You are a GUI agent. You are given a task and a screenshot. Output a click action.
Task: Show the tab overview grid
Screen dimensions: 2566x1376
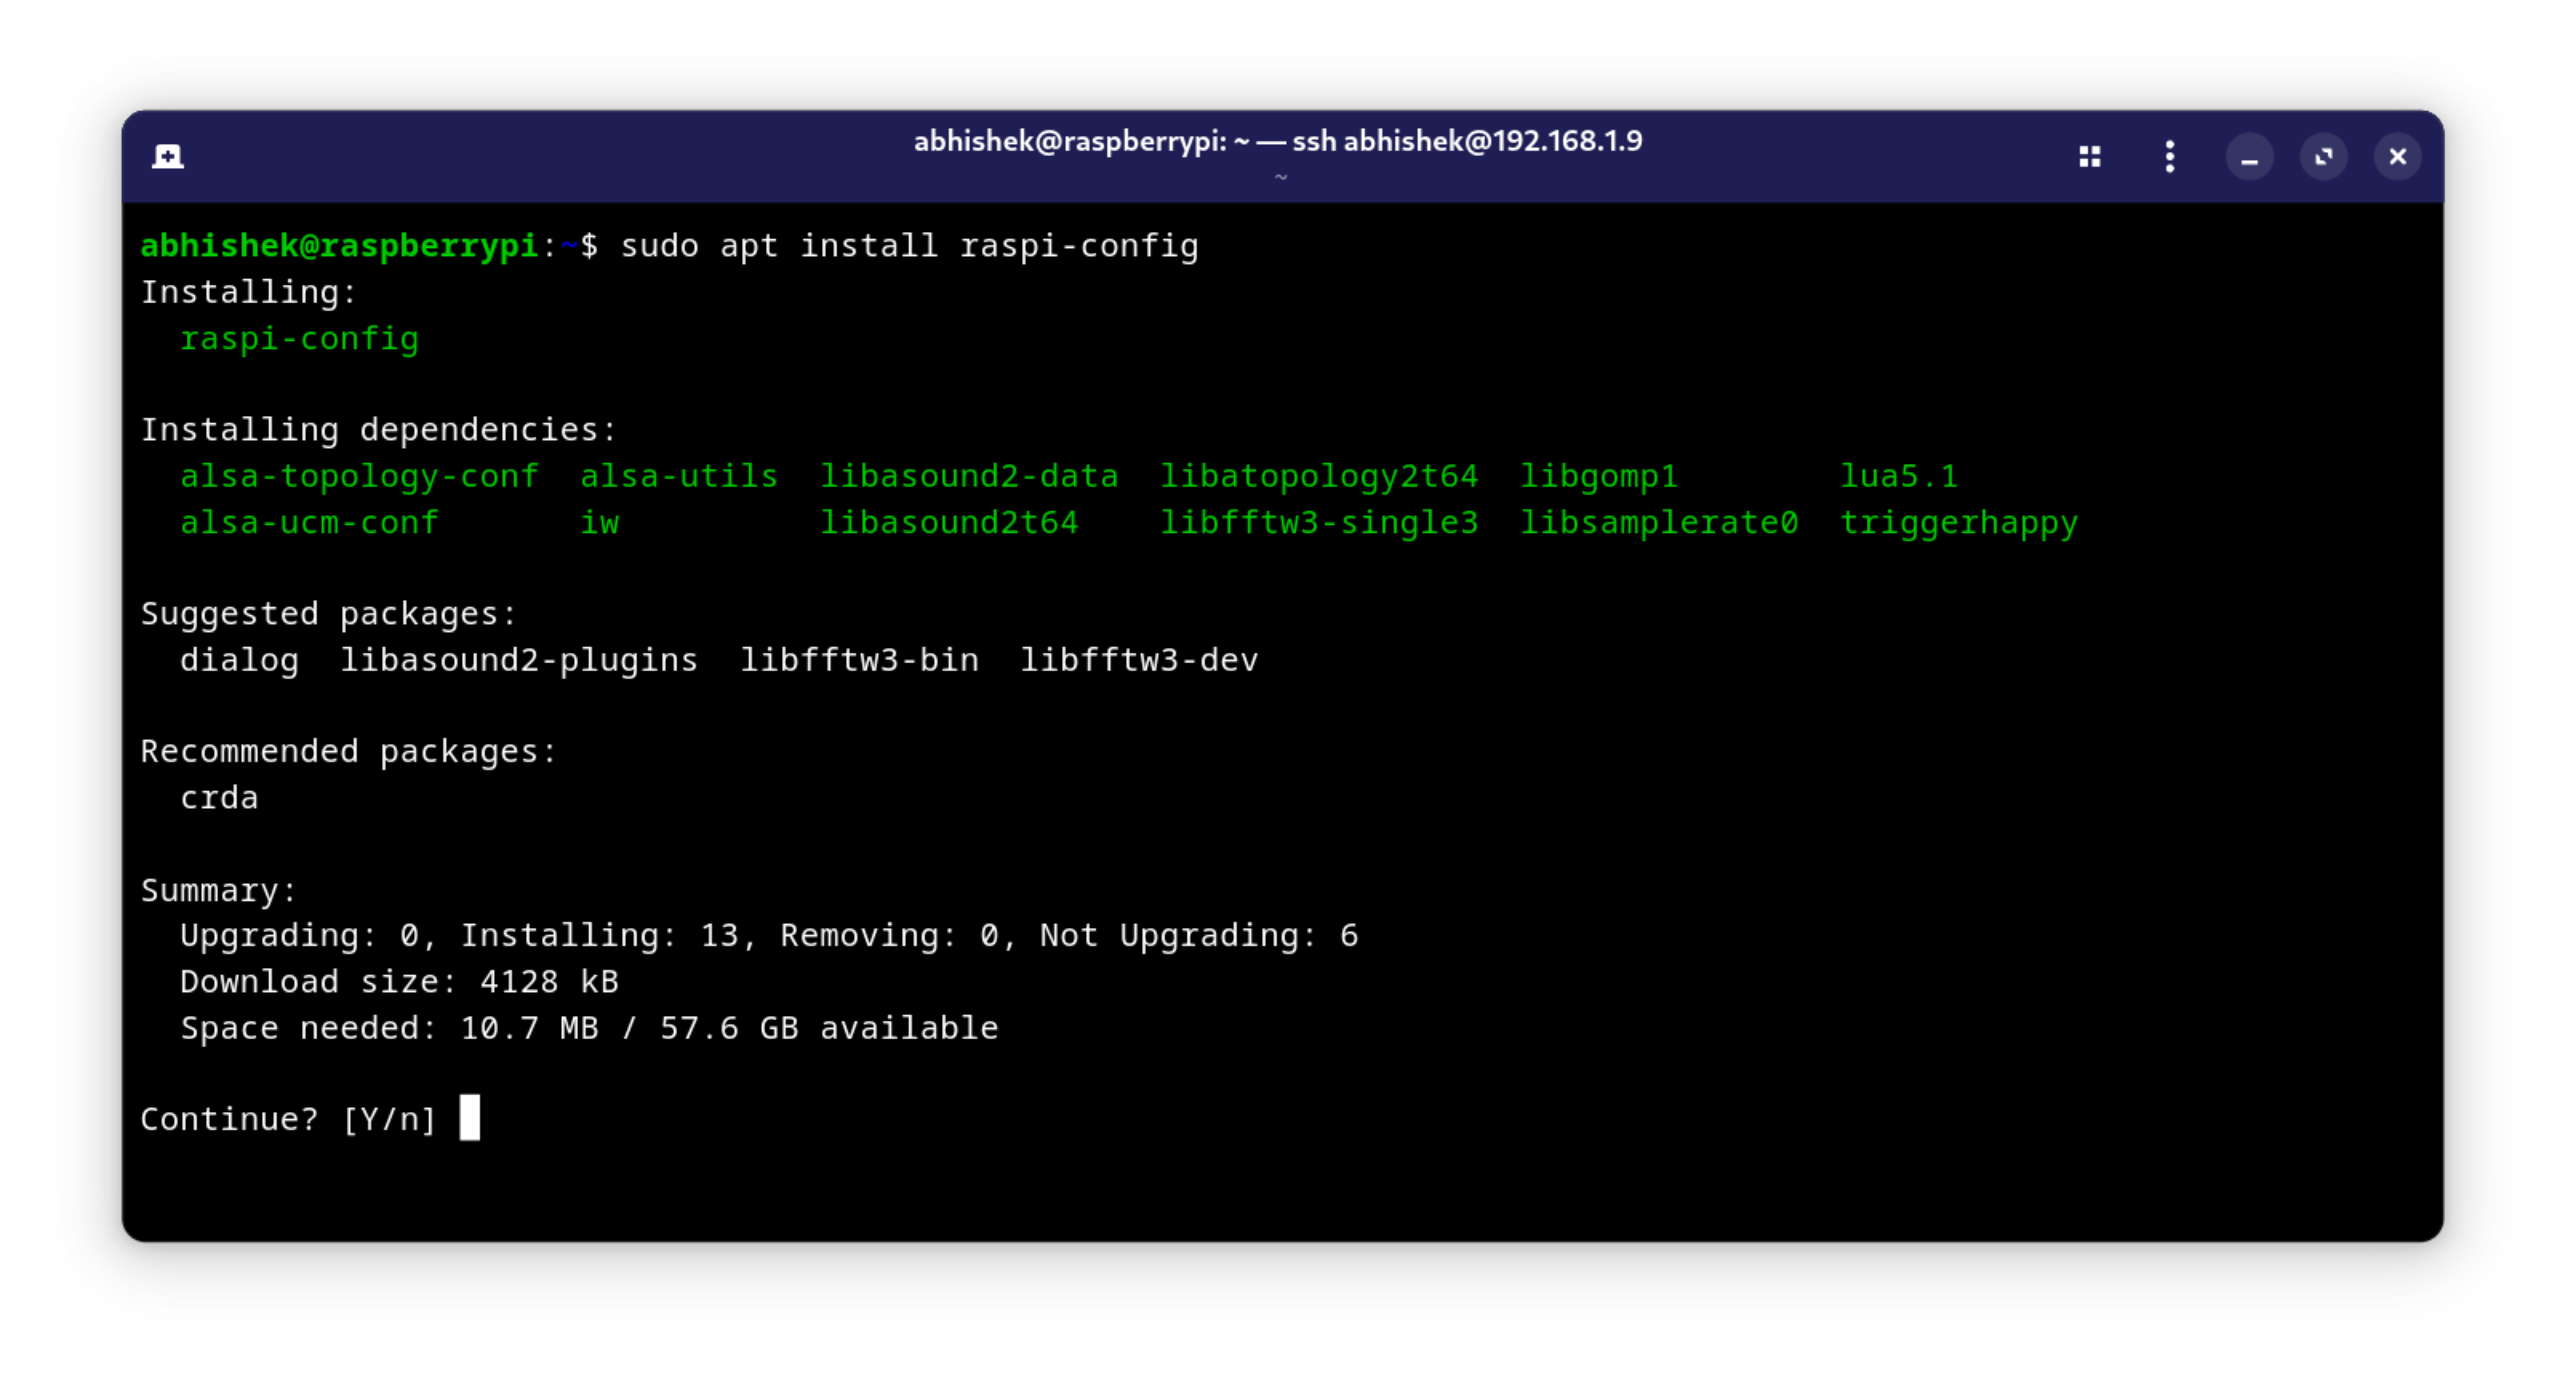click(x=2090, y=155)
